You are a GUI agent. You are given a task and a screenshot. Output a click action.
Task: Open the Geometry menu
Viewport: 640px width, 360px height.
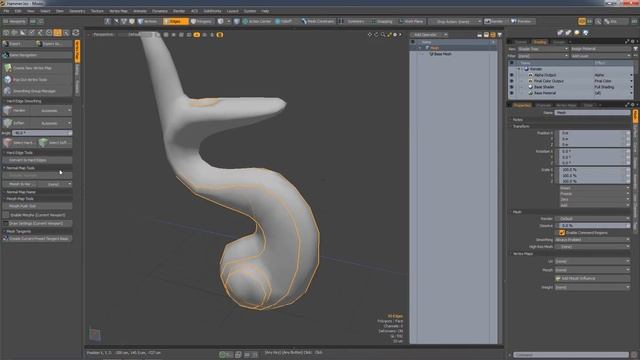point(77,11)
